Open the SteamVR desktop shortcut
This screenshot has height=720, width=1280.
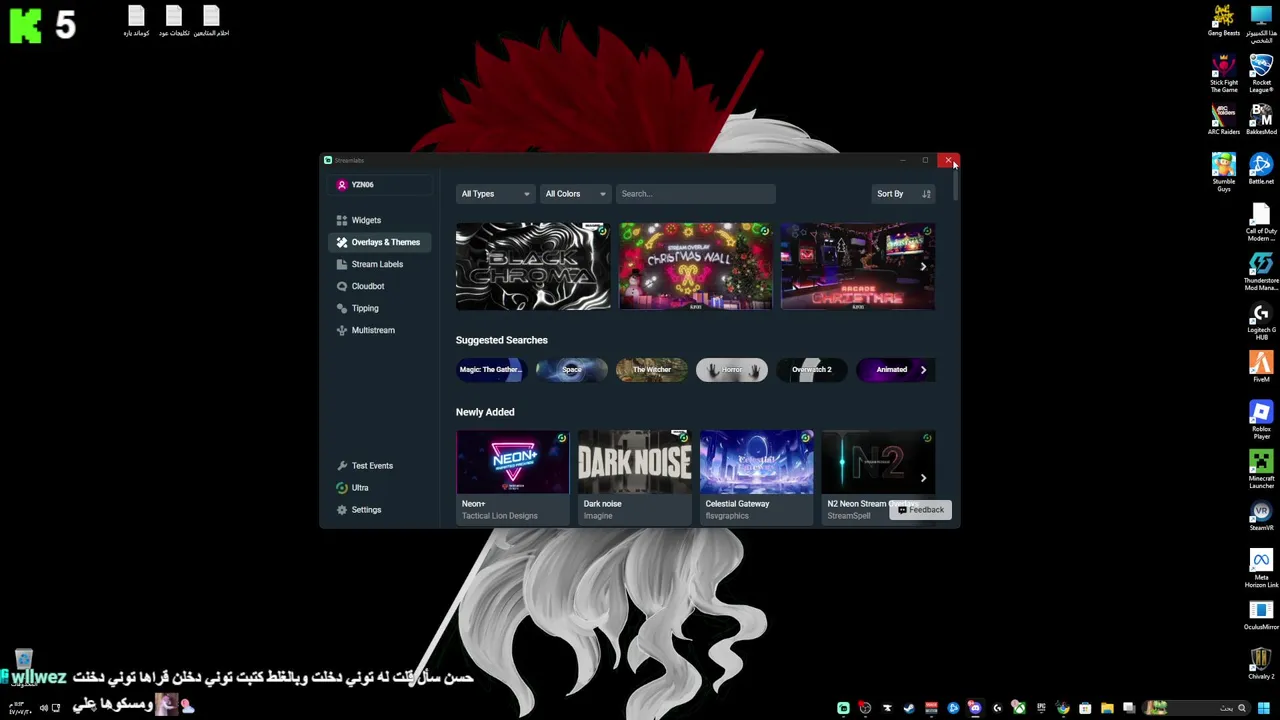click(1261, 514)
